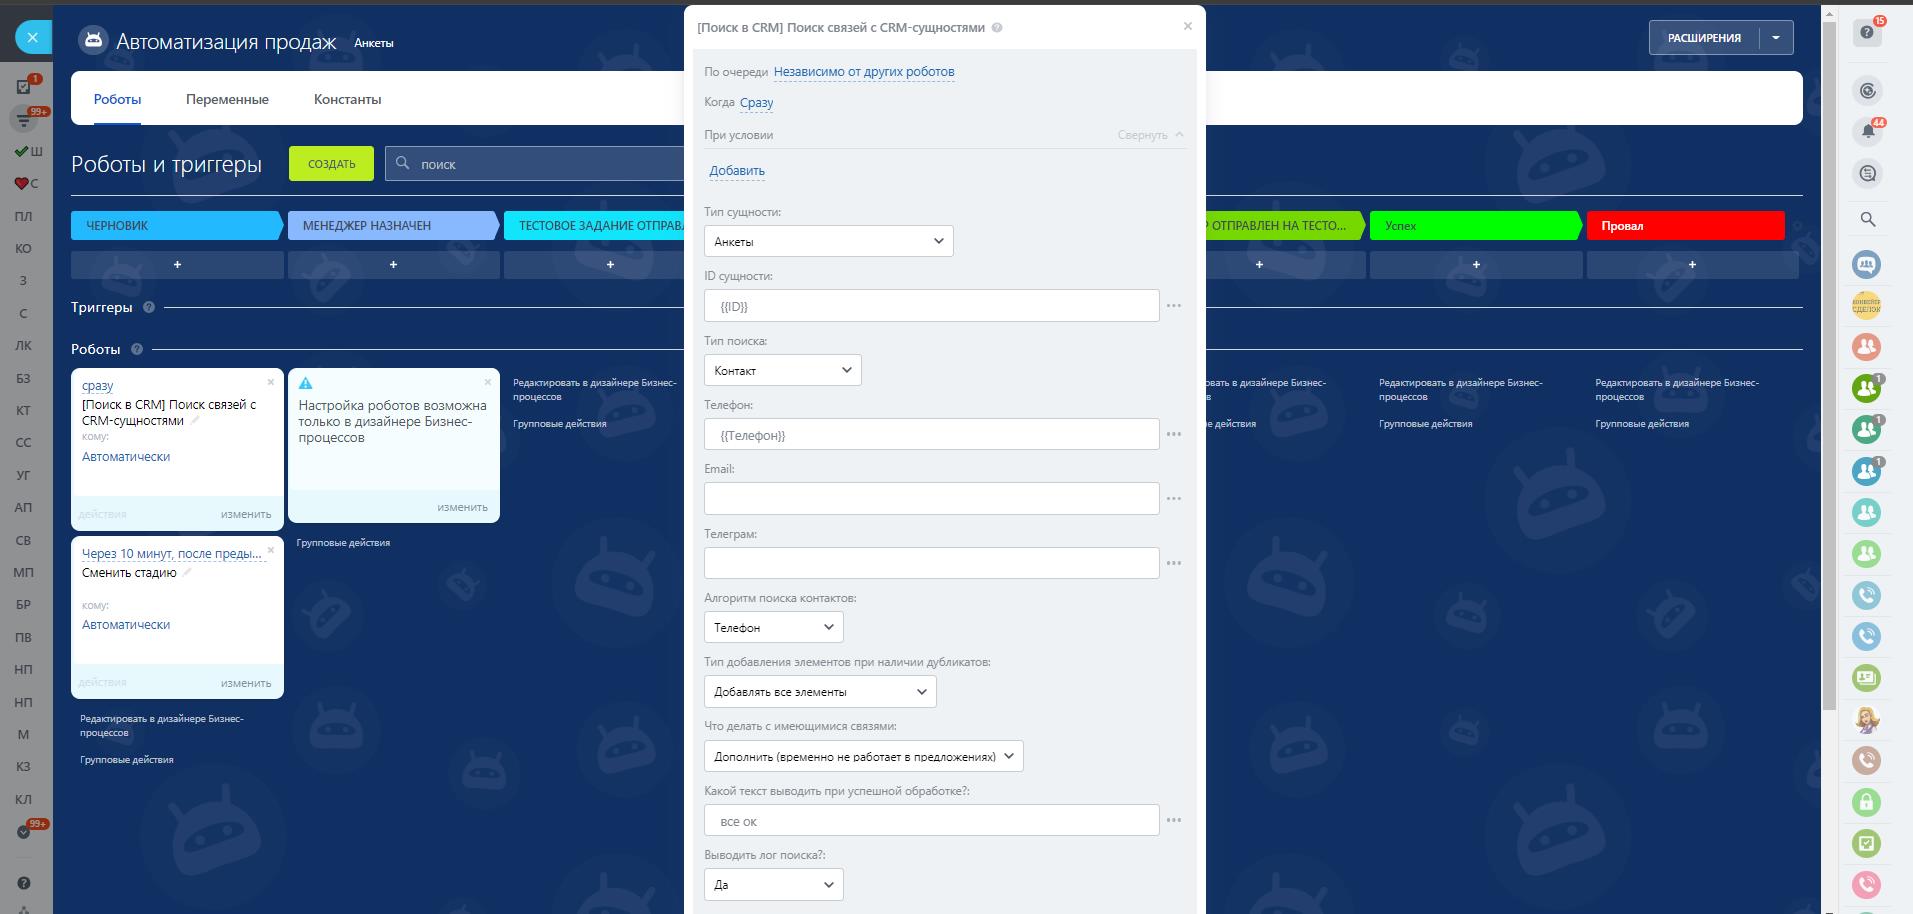The width and height of the screenshot is (1913, 914).
Task: Click изменить on the Сменить стадию robot
Action: click(x=246, y=683)
